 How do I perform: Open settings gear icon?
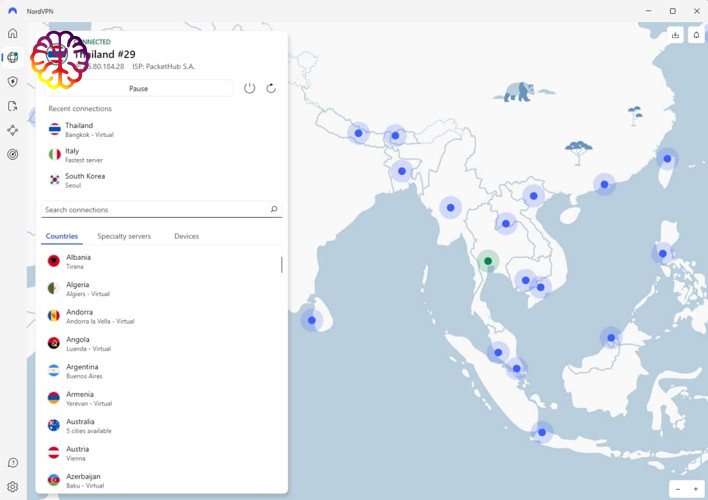[x=13, y=486]
